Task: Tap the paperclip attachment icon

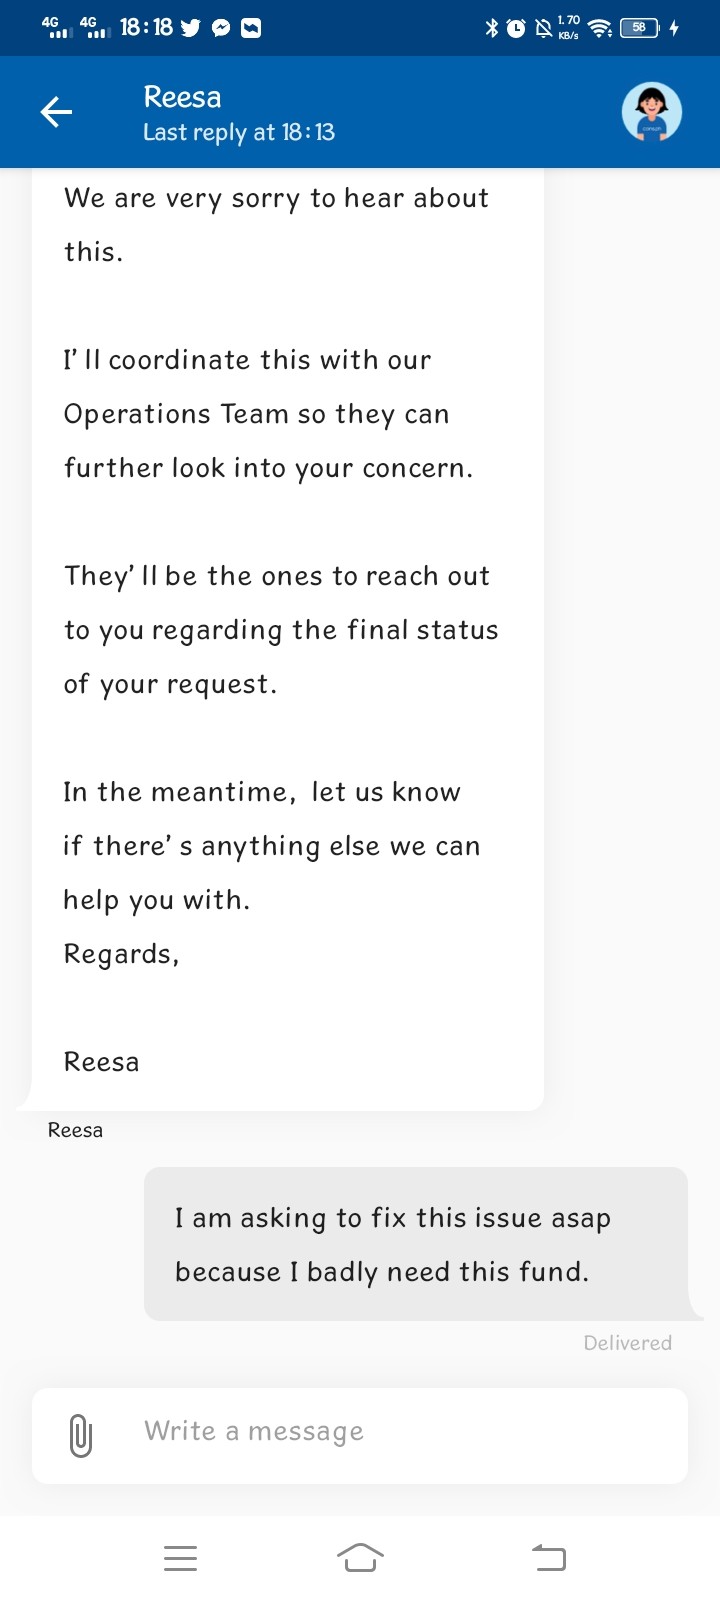Action: point(81,1436)
